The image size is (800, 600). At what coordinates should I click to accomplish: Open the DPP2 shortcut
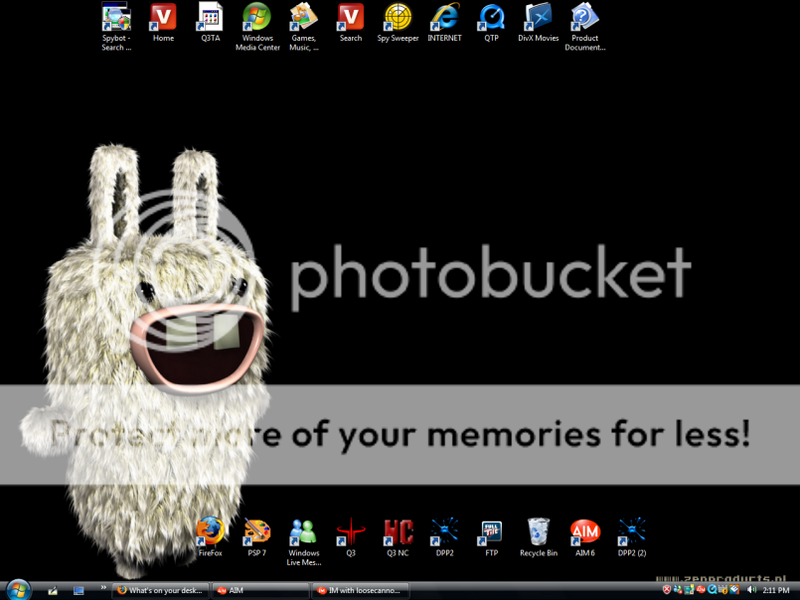click(444, 529)
